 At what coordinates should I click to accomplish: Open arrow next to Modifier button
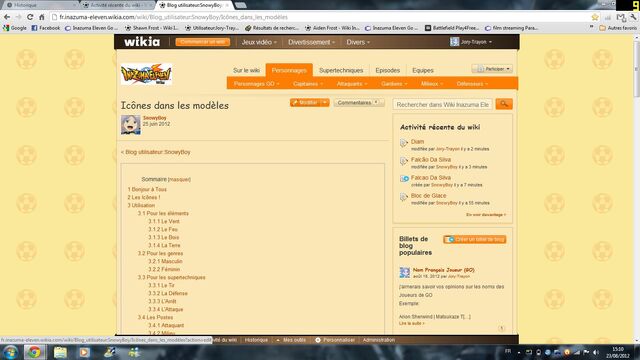tap(325, 102)
